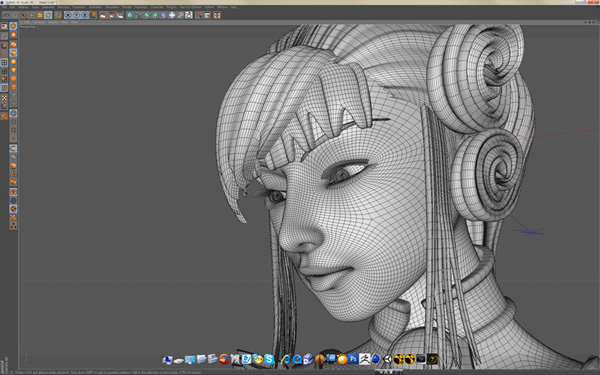Screen dimensions: 600x375
Task: Click the orange f-shaped icon in second palette column
Action: (x=13, y=174)
